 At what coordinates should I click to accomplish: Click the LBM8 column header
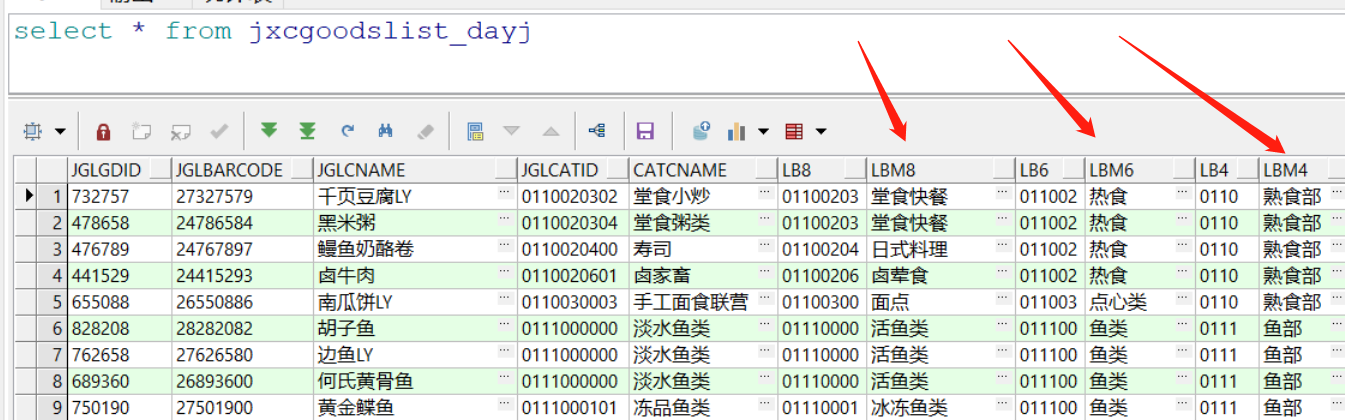coord(940,169)
